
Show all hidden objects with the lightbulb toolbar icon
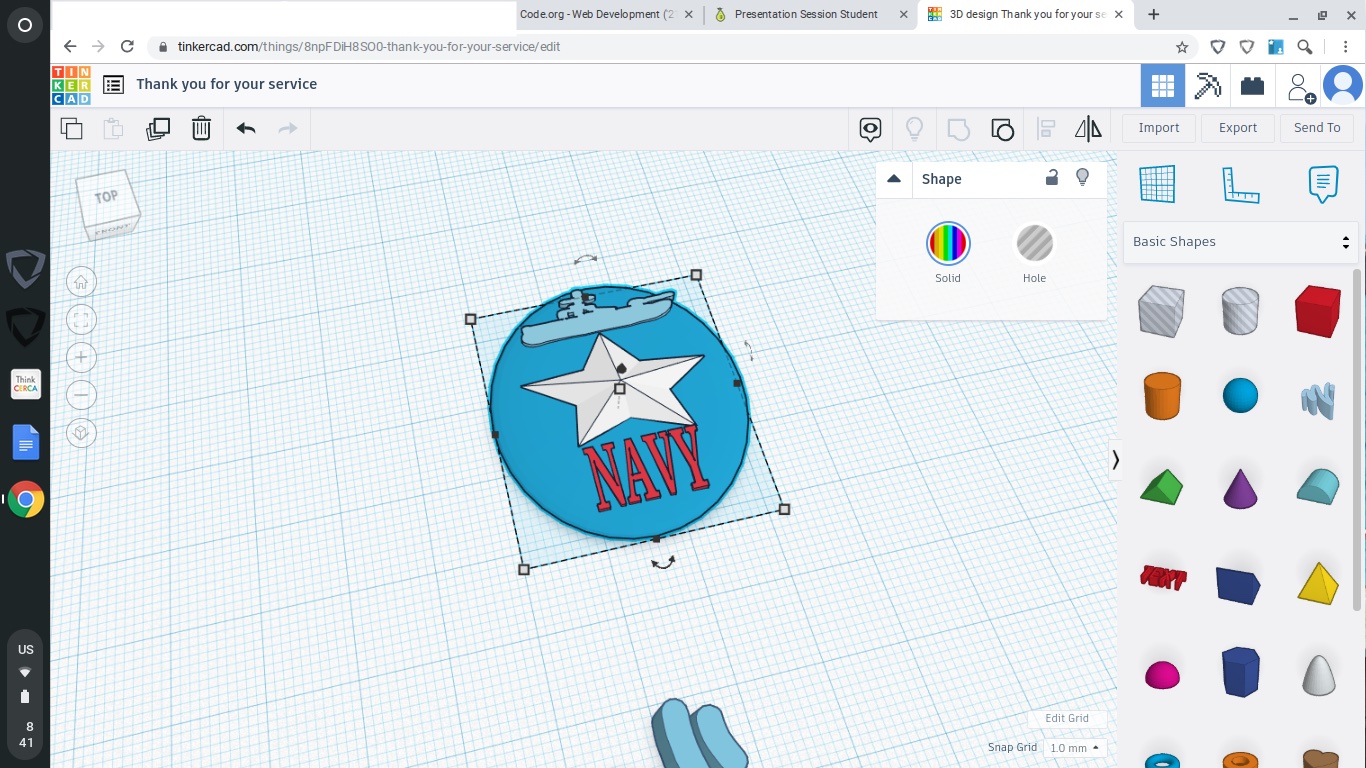(x=914, y=128)
